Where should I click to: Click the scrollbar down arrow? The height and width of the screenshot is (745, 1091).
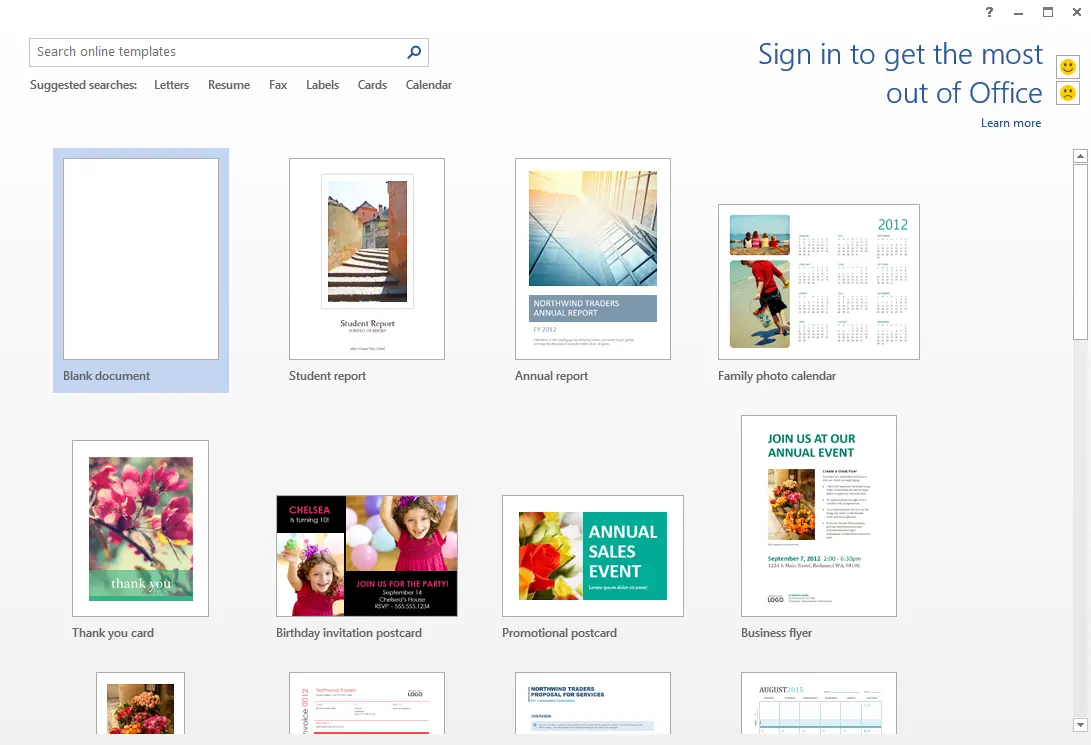pos(1080,725)
